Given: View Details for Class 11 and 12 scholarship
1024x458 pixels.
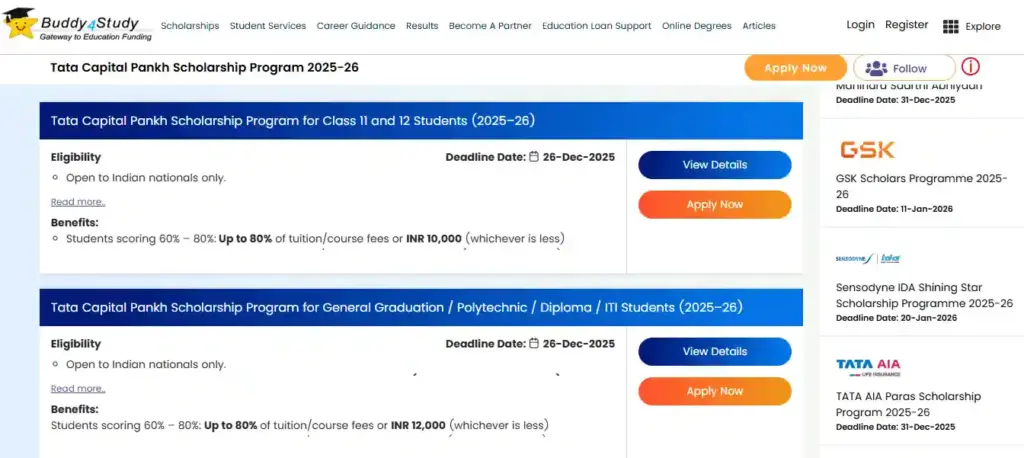Looking at the screenshot, I should (714, 165).
